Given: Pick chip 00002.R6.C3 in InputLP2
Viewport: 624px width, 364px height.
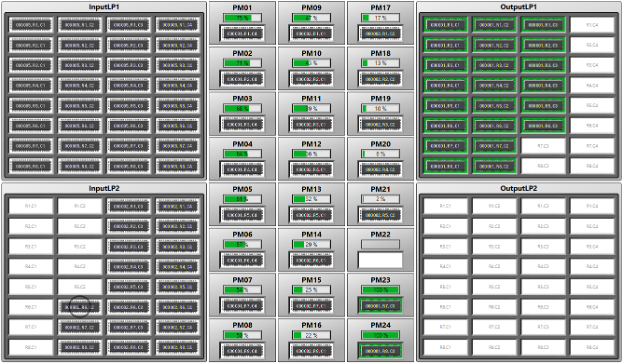Looking at the screenshot, I should pyautogui.click(x=129, y=307).
